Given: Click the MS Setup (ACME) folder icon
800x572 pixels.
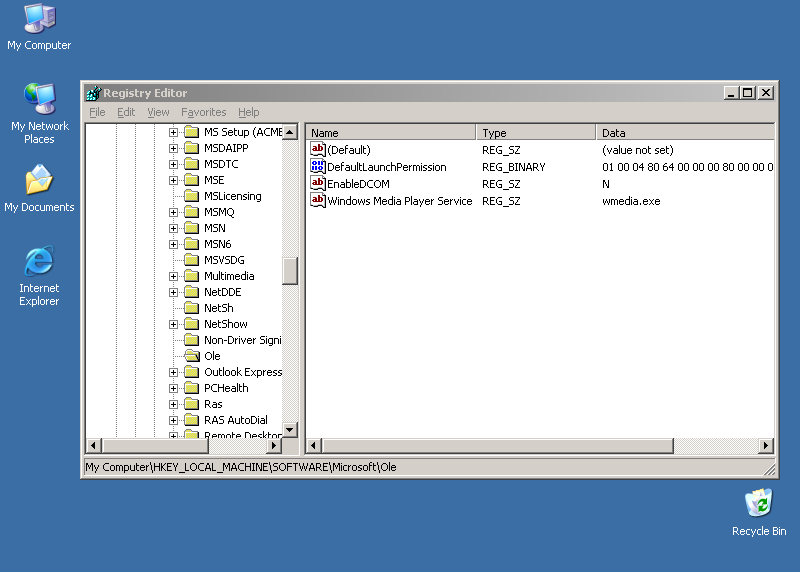Looking at the screenshot, I should tap(191, 132).
